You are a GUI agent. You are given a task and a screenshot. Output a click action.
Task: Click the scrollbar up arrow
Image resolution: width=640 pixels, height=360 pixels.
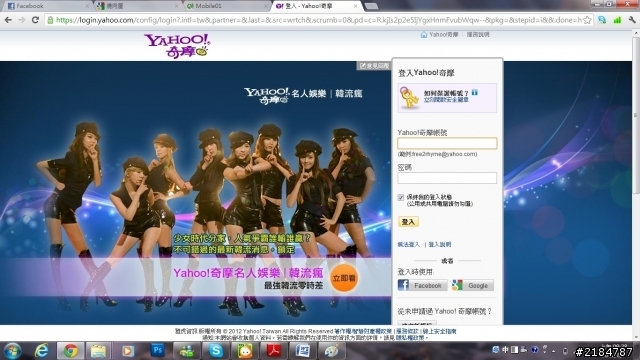click(636, 34)
